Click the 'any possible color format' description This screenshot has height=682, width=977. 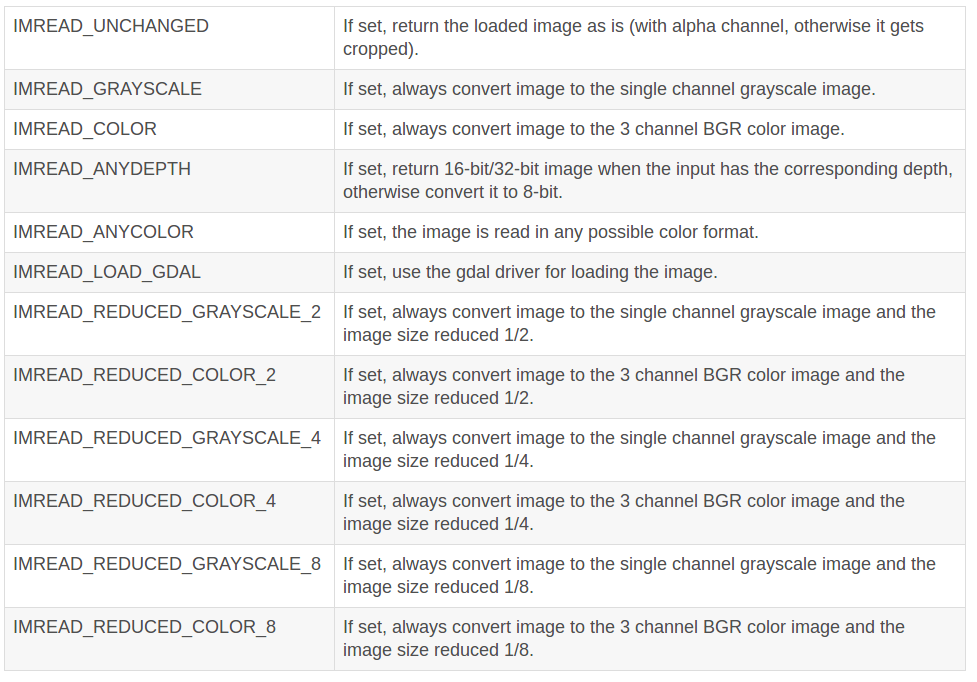[551, 232]
